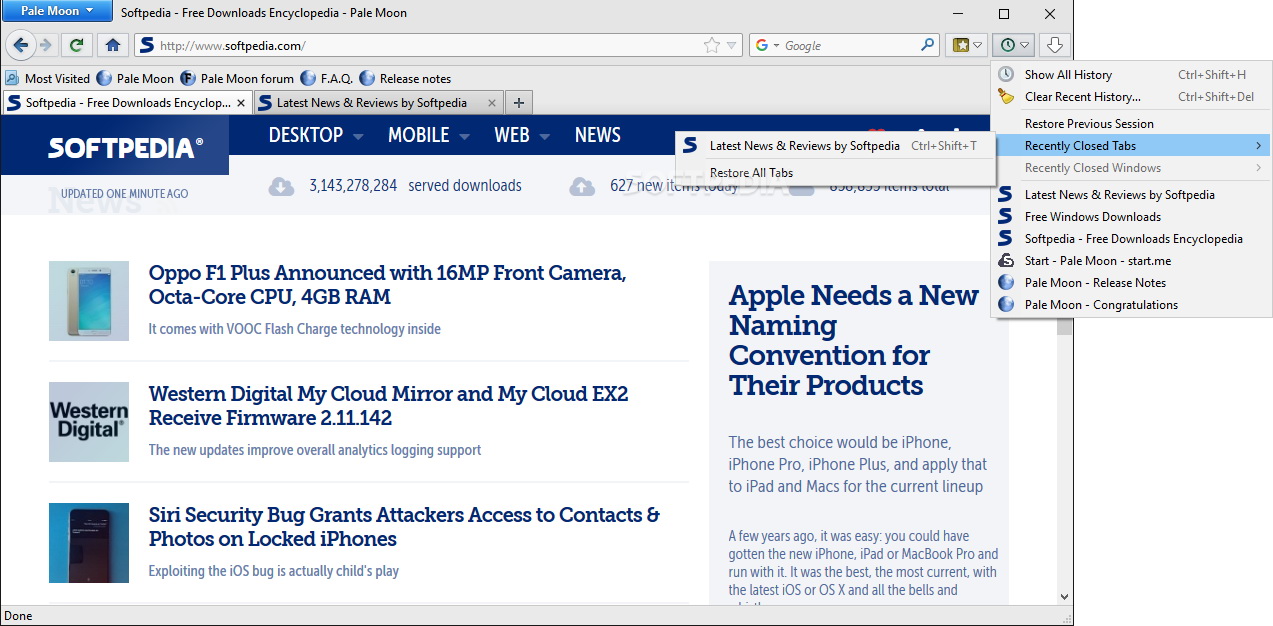Click the Western Digital logo thumbnail
The width and height of the screenshot is (1273, 626).
coord(89,422)
